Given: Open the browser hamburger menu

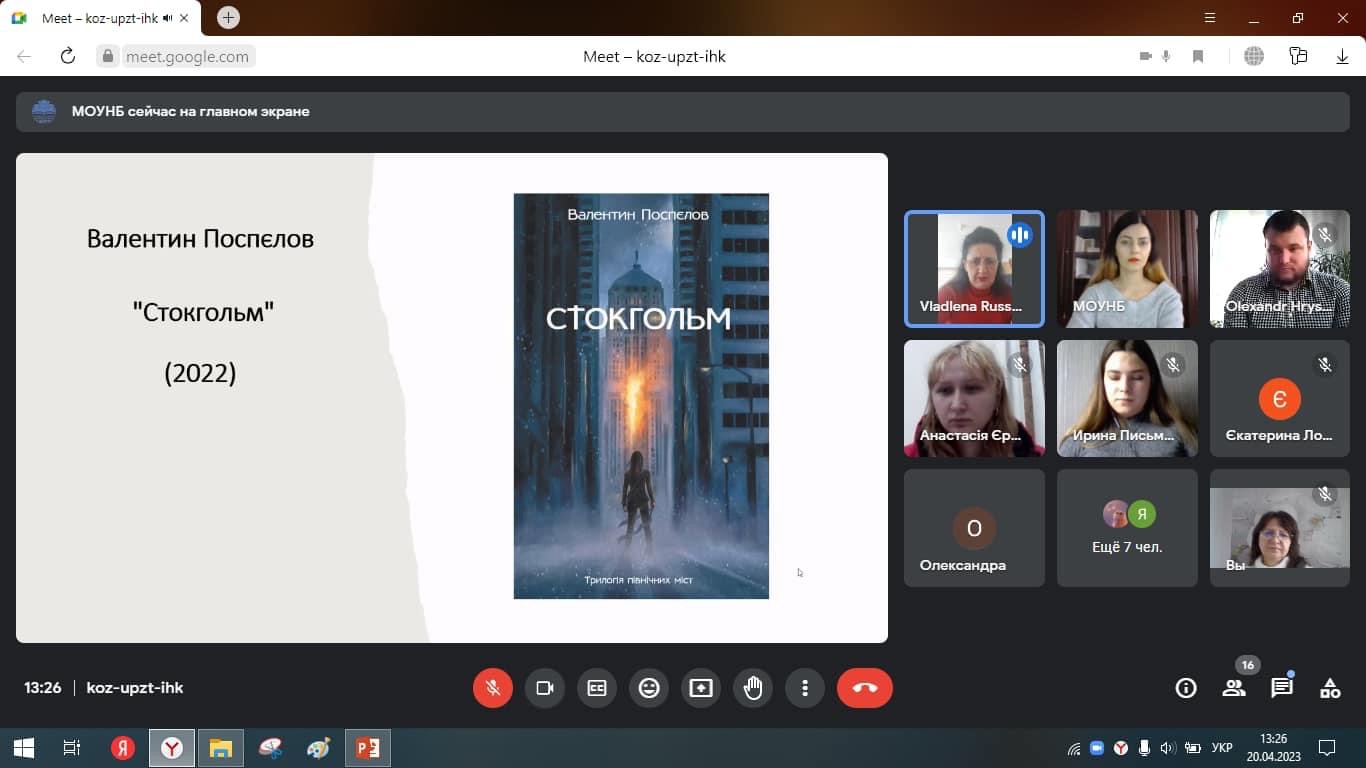Looking at the screenshot, I should coord(1210,18).
